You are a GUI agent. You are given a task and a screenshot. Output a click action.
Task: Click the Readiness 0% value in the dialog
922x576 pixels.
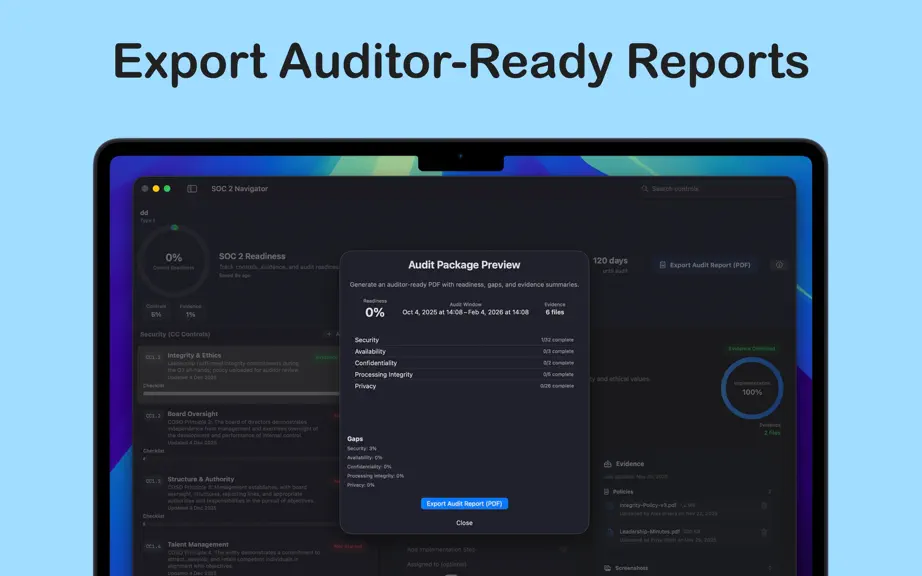coord(375,313)
